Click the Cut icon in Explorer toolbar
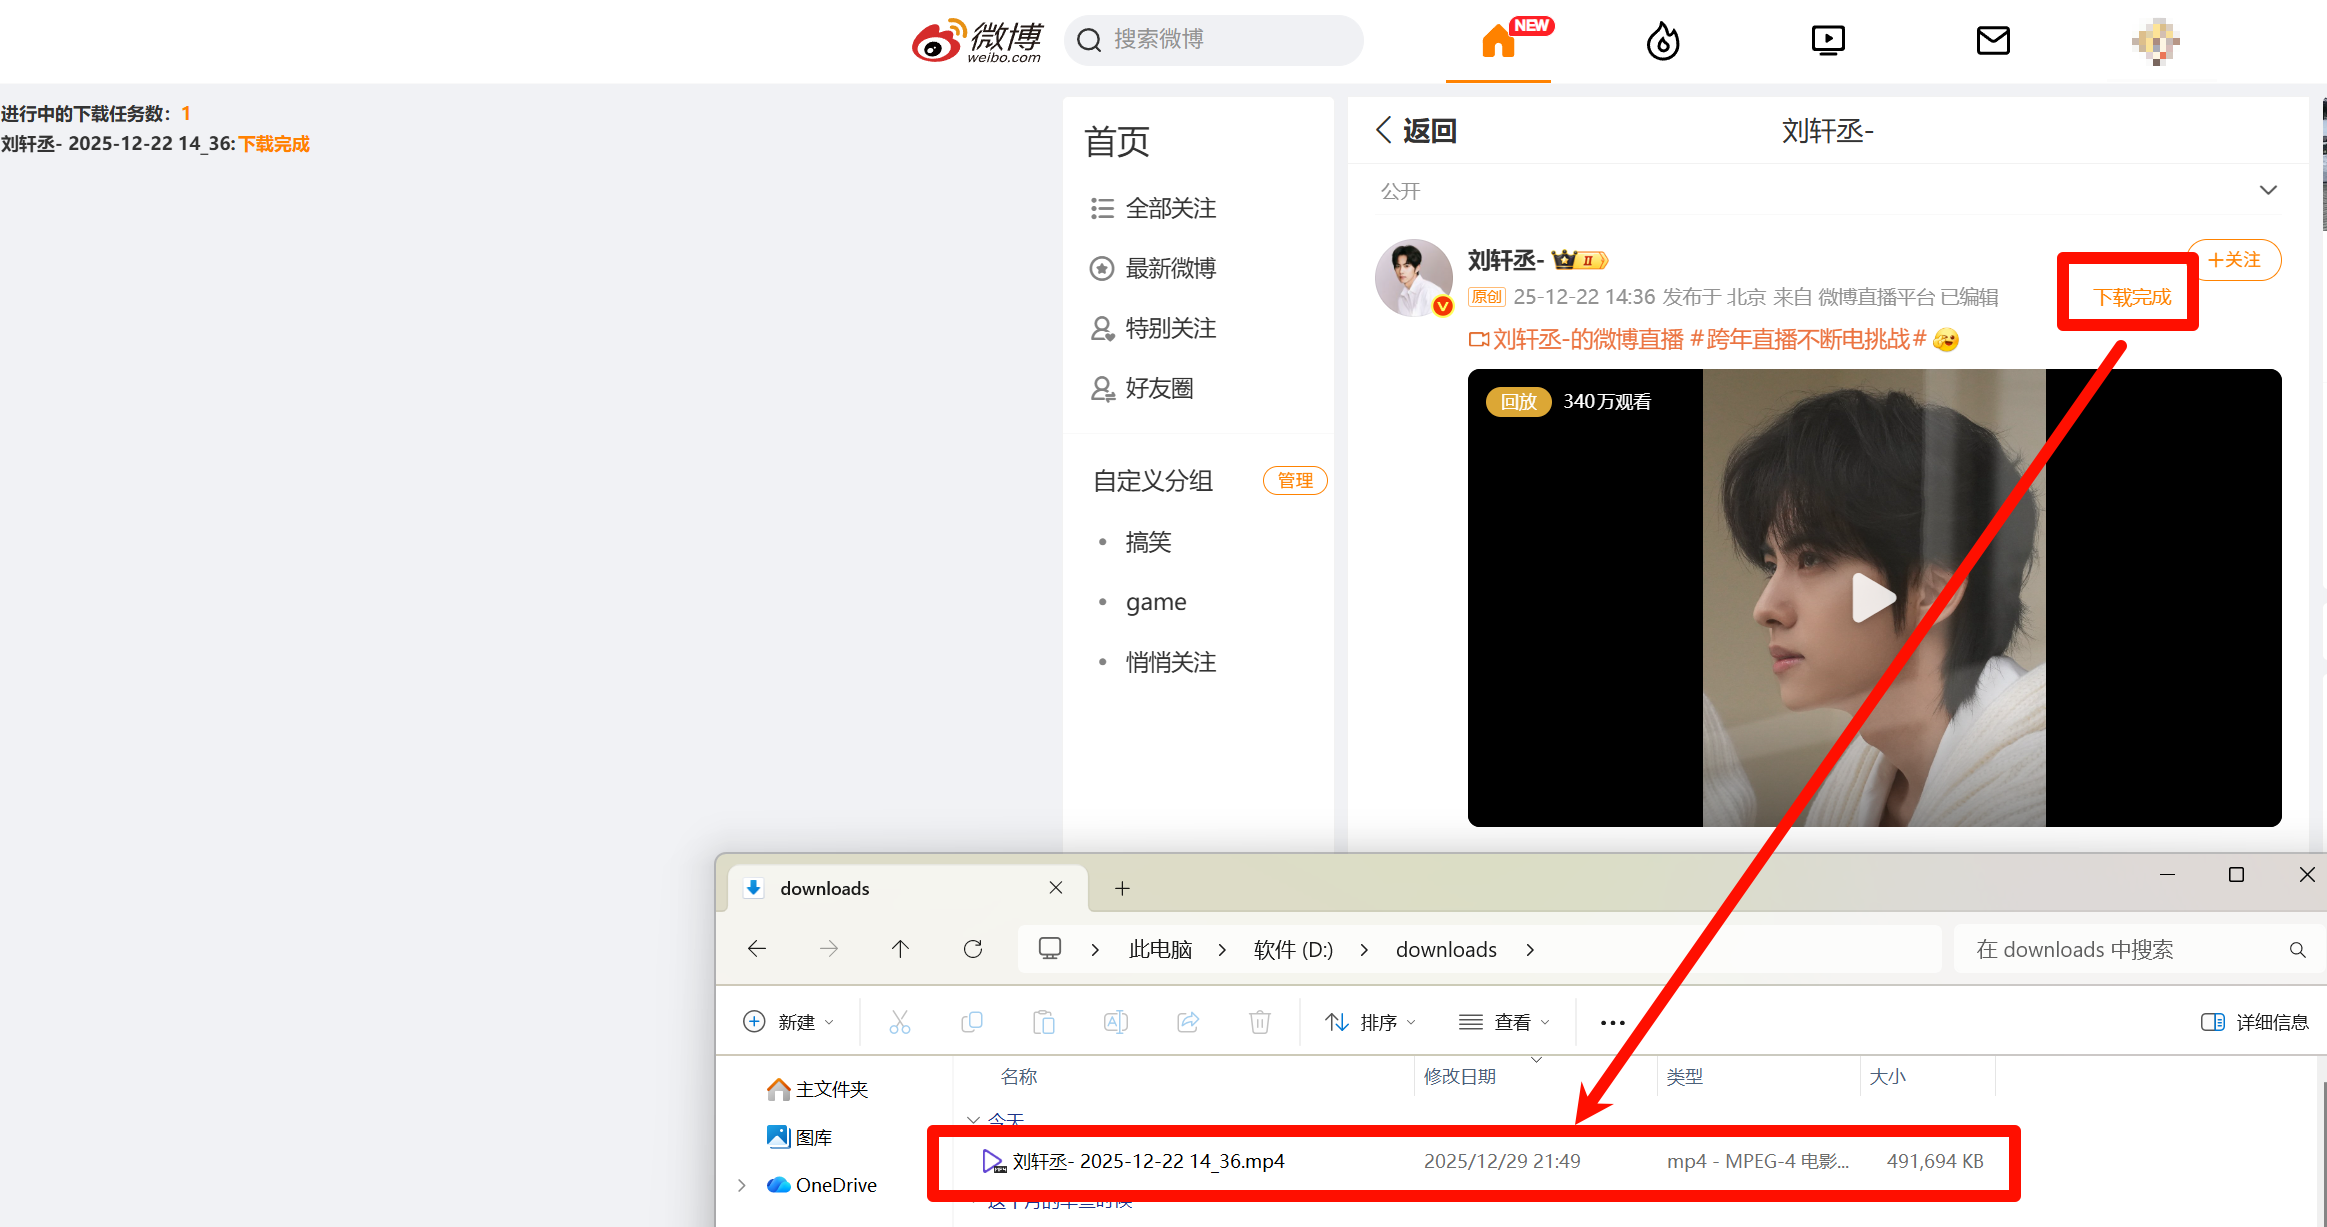The image size is (2327, 1227). click(x=899, y=1021)
